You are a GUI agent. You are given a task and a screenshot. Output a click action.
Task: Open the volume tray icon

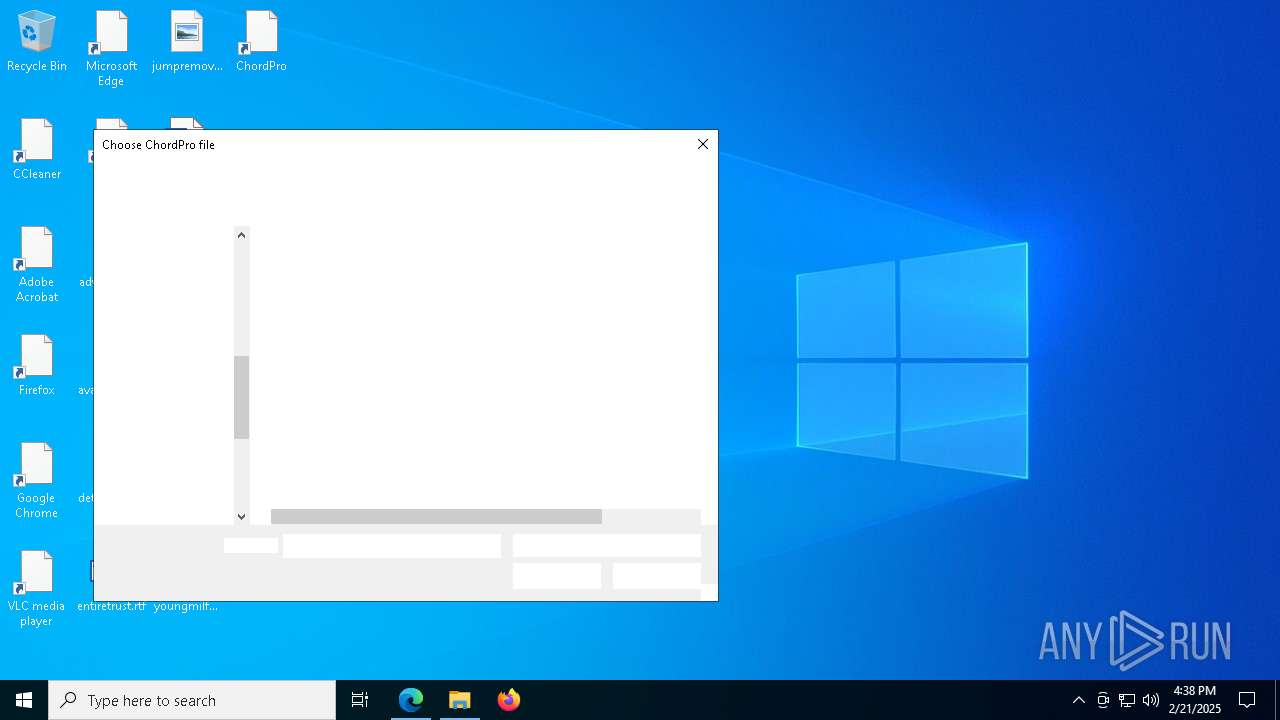[1151, 700]
